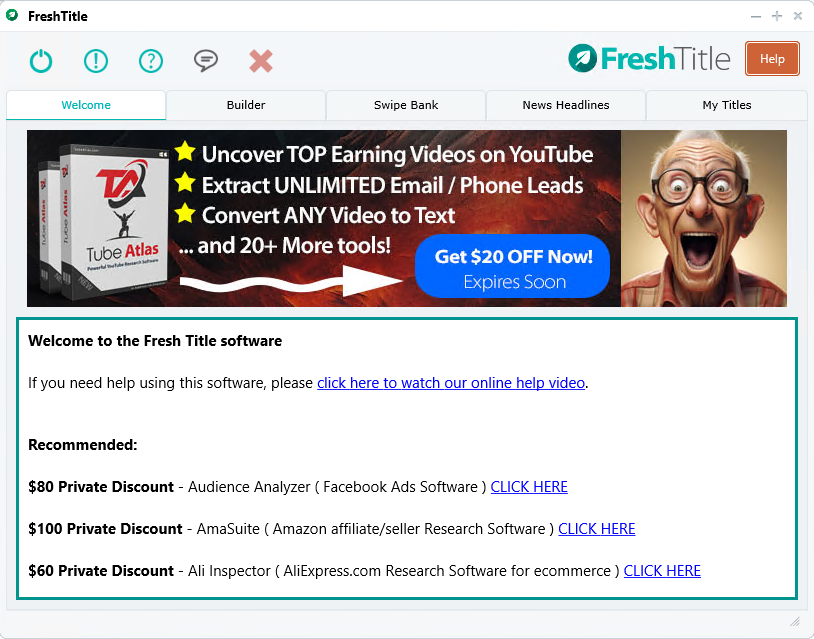Click the red X toolbar icon
This screenshot has height=639, width=814.
[x=261, y=61]
